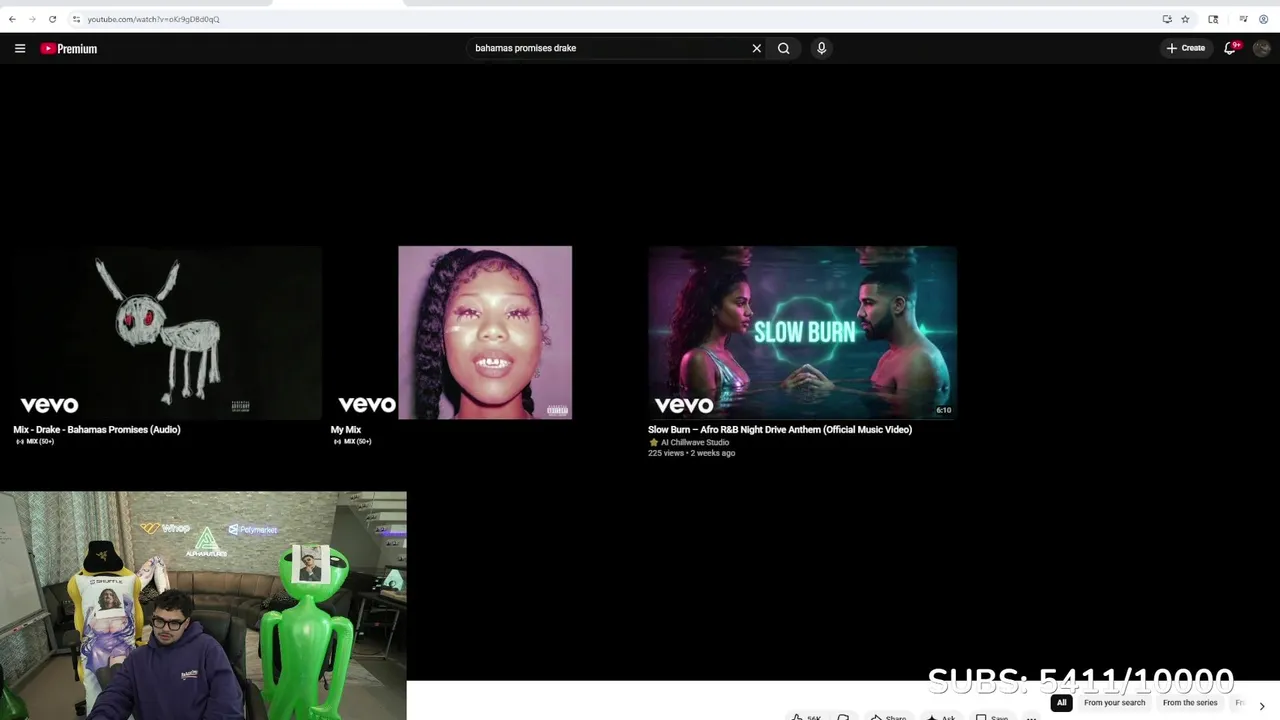Screen dimensions: 1280x720
Task: Click the browser back arrow
Action: point(12,19)
